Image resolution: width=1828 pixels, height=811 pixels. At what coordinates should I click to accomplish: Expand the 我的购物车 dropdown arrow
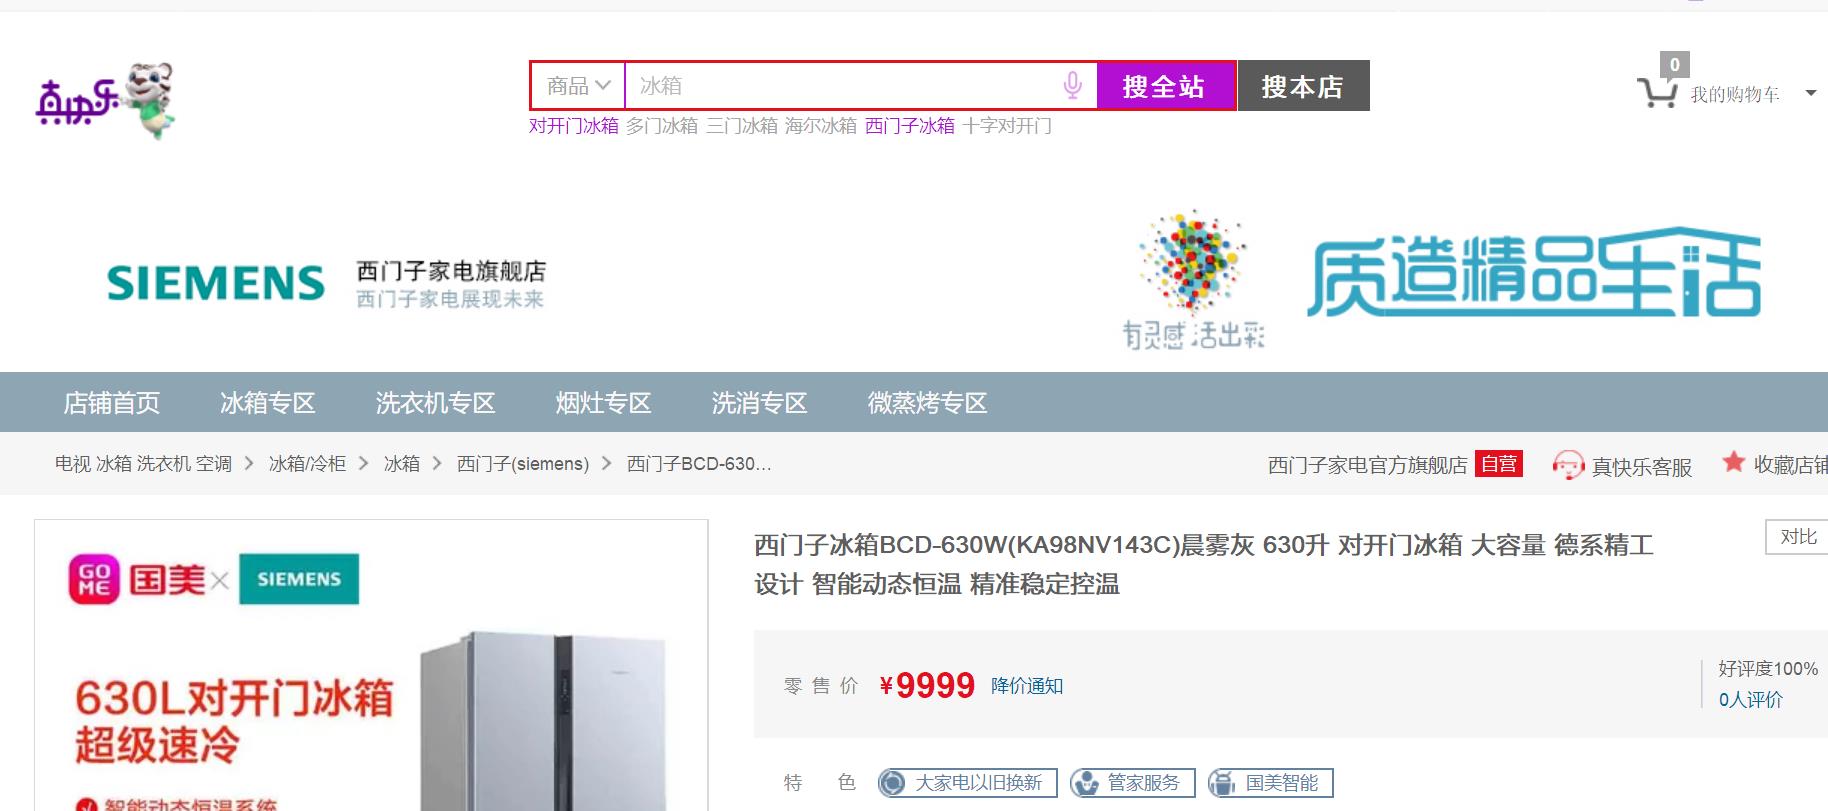point(1810,94)
